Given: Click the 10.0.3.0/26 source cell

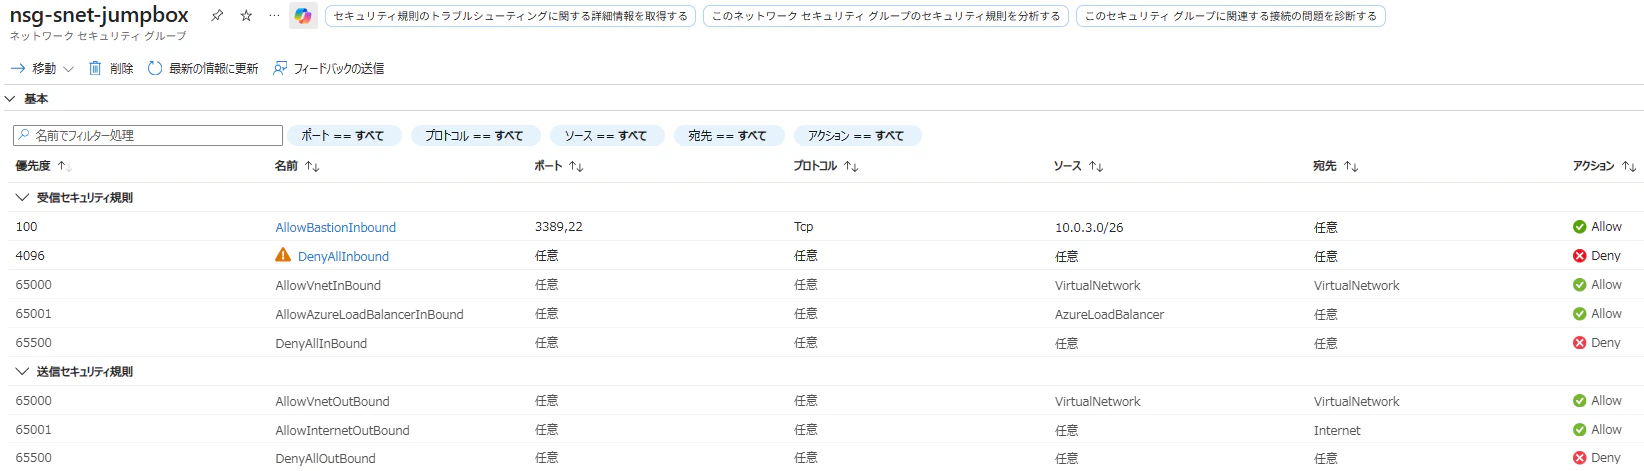Looking at the screenshot, I should click(1089, 228).
